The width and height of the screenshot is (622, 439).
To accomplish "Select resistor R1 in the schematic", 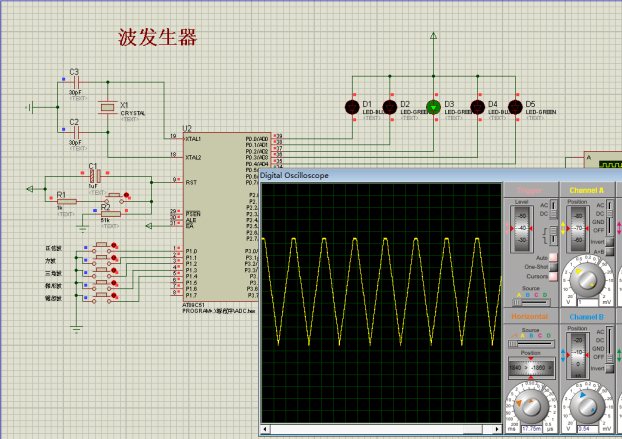I will [x=67, y=201].
